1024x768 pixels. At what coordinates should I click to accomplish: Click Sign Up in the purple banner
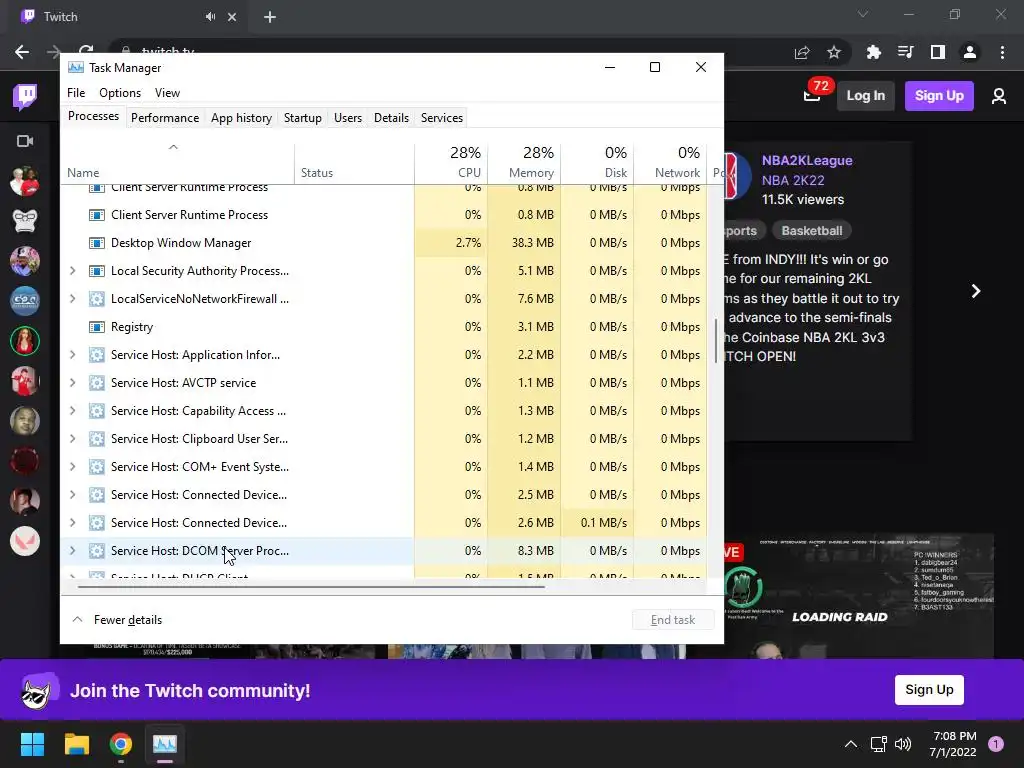tap(929, 690)
